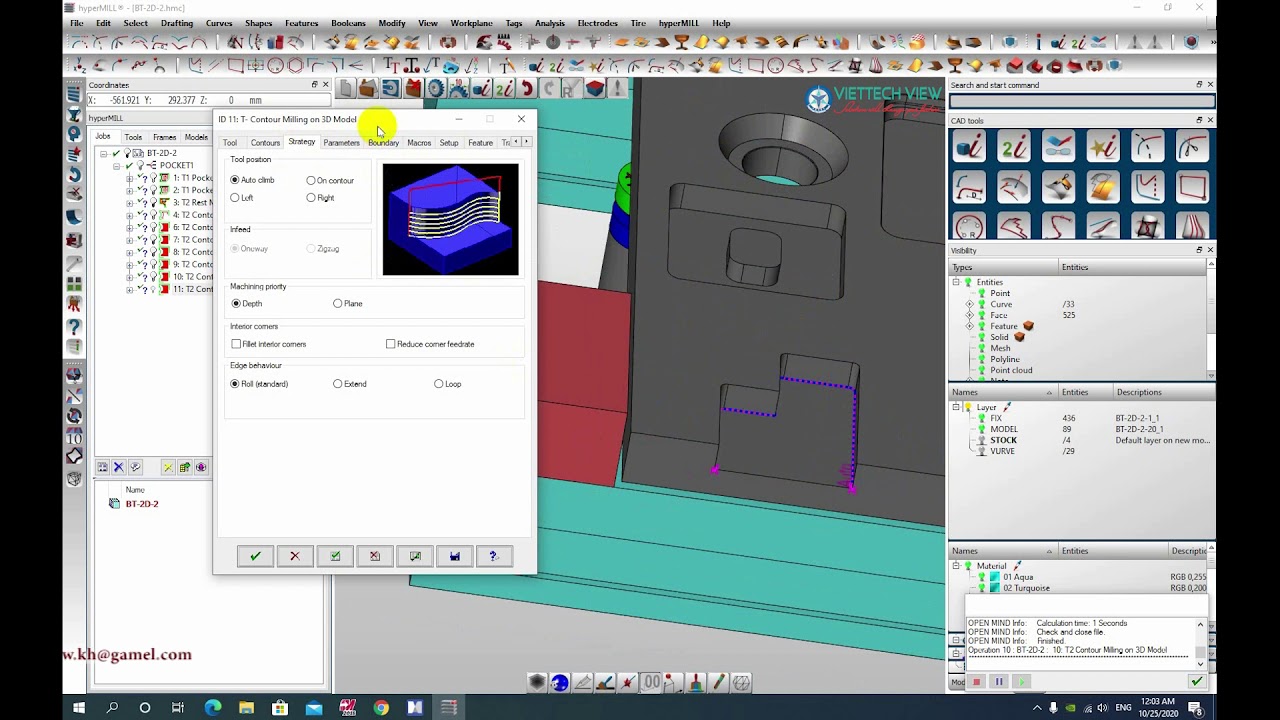1280x720 pixels.
Task: Click the tab scroll right arrow in dialog
Action: [x=527, y=142]
